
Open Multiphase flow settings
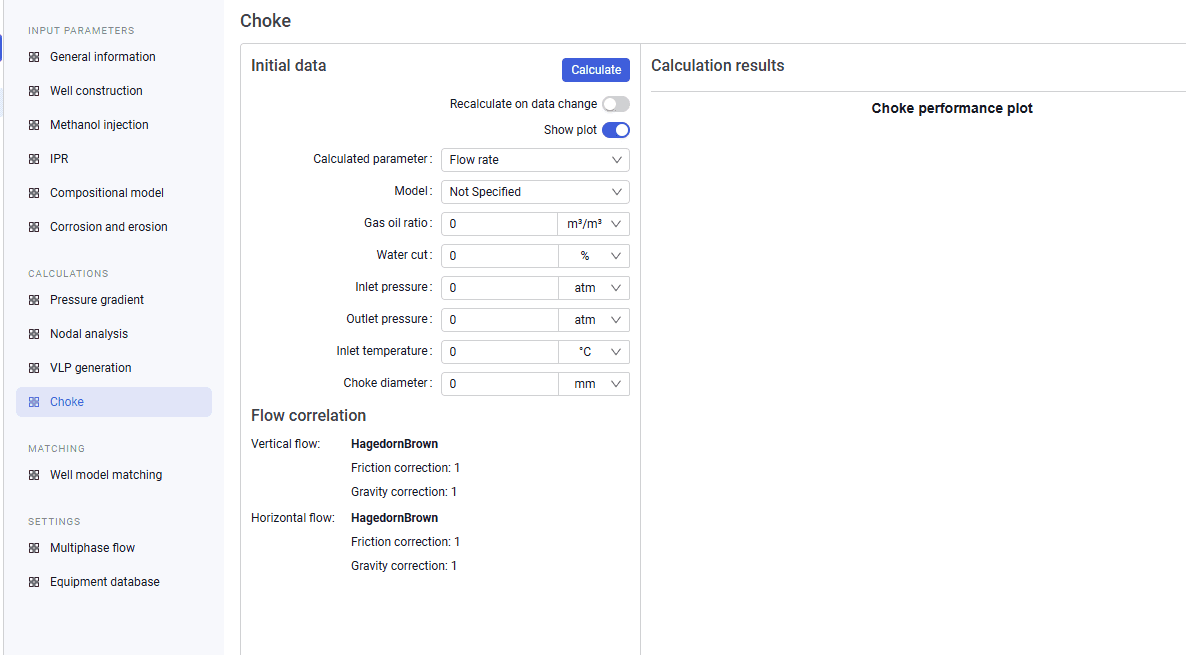coord(92,548)
